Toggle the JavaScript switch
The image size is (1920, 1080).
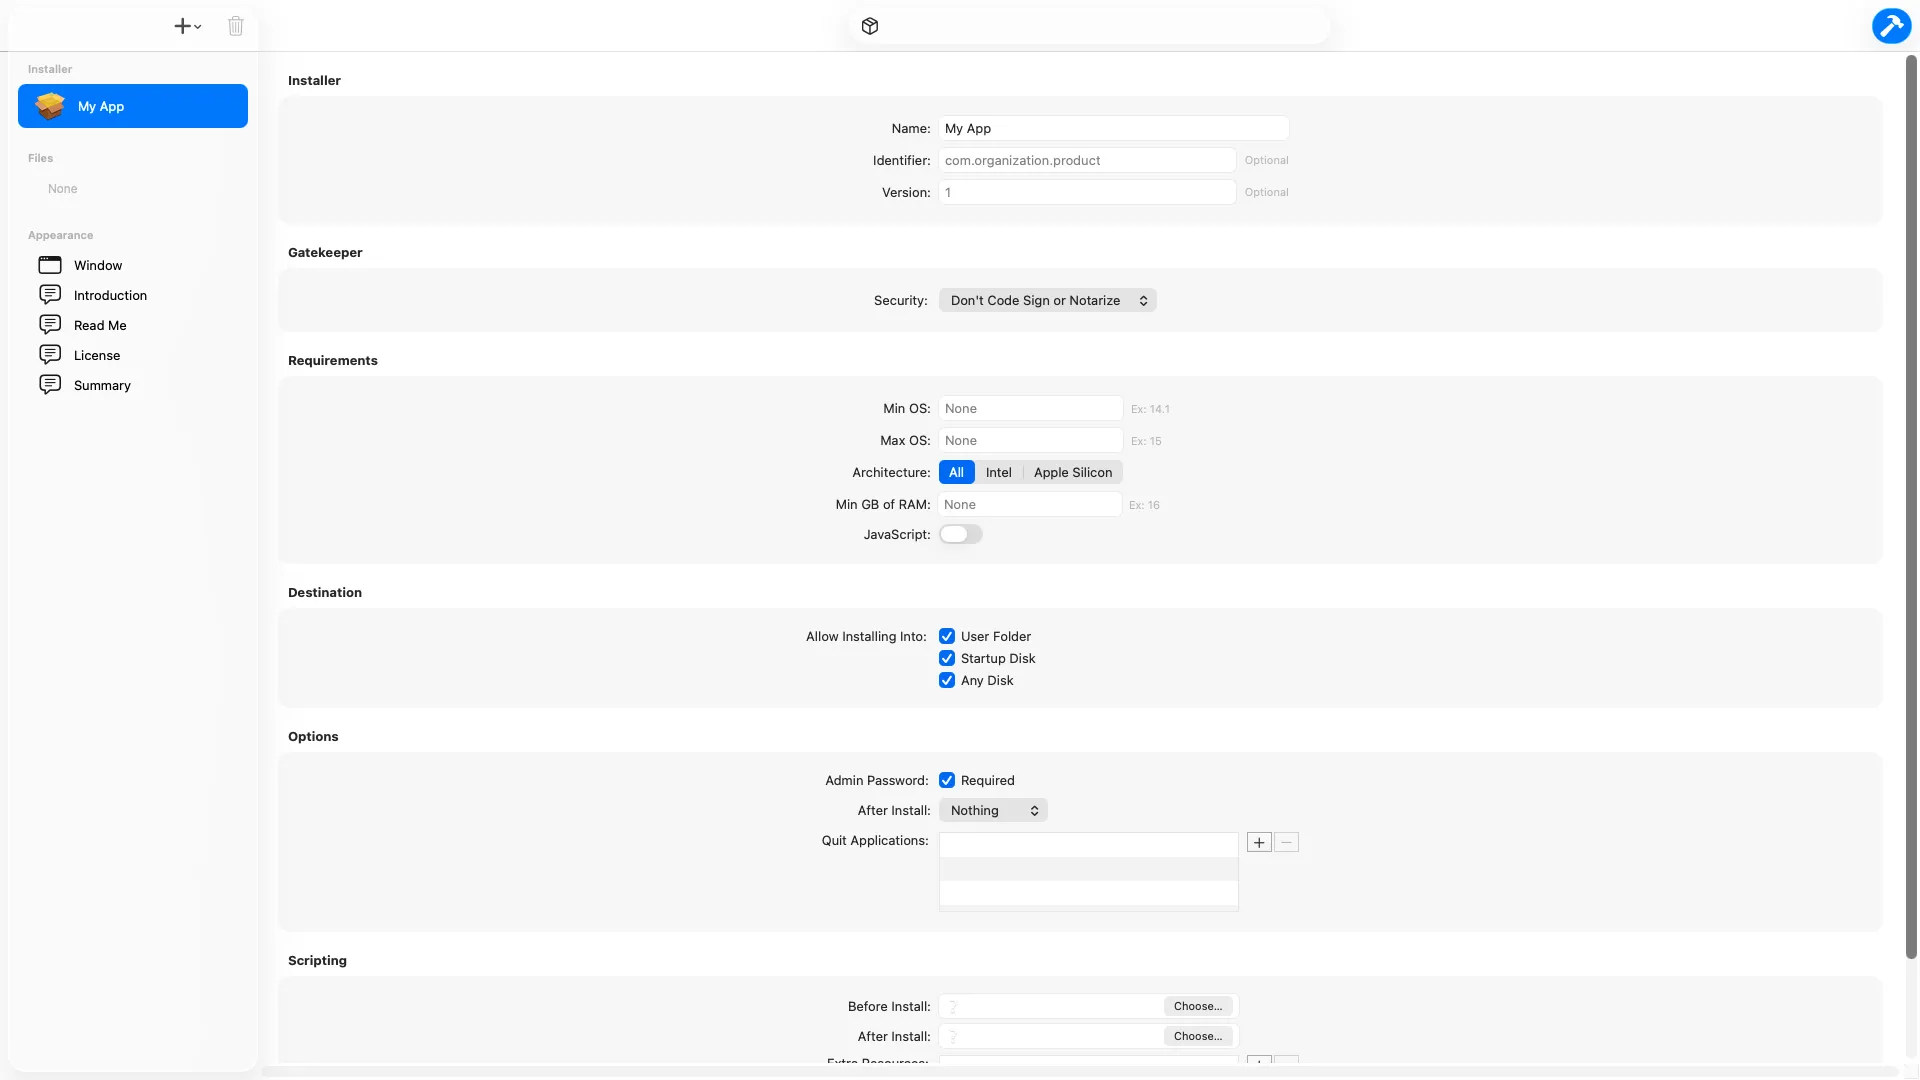click(960, 534)
